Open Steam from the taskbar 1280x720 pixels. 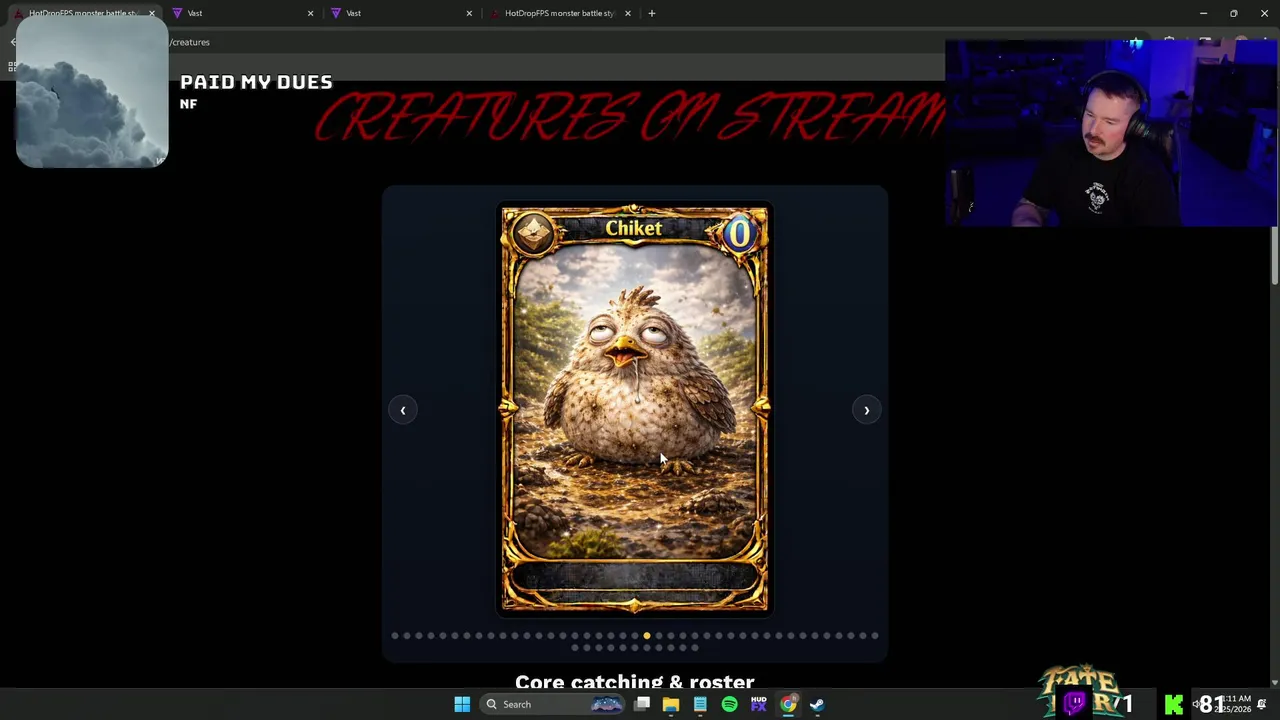(817, 704)
